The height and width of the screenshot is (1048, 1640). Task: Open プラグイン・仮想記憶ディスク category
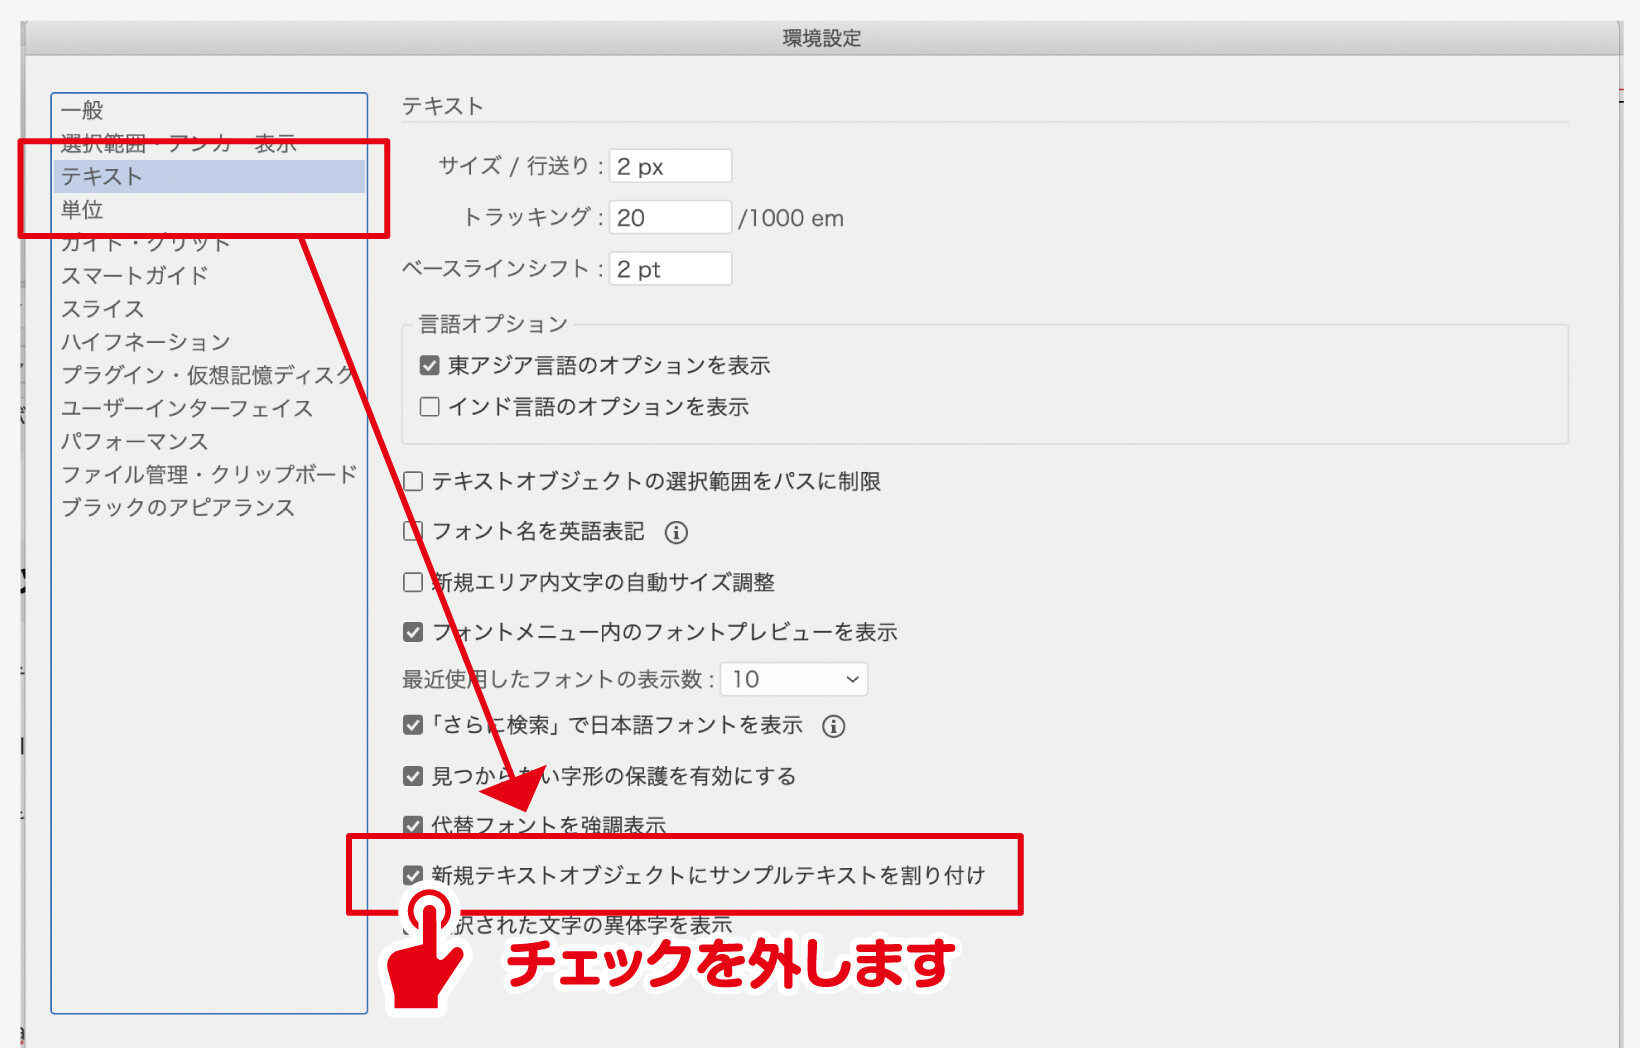tap(208, 374)
